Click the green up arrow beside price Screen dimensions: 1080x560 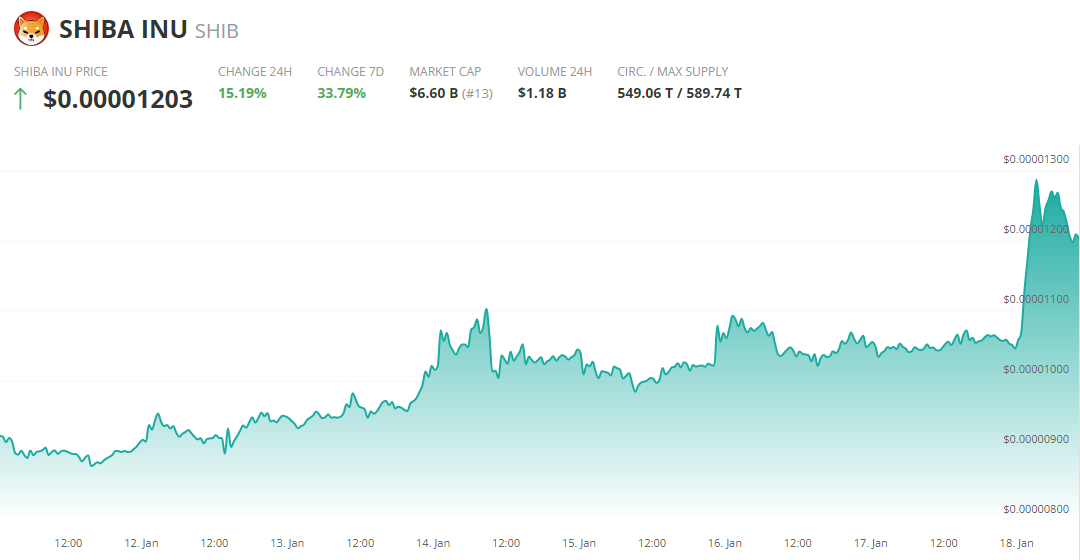click(x=20, y=98)
